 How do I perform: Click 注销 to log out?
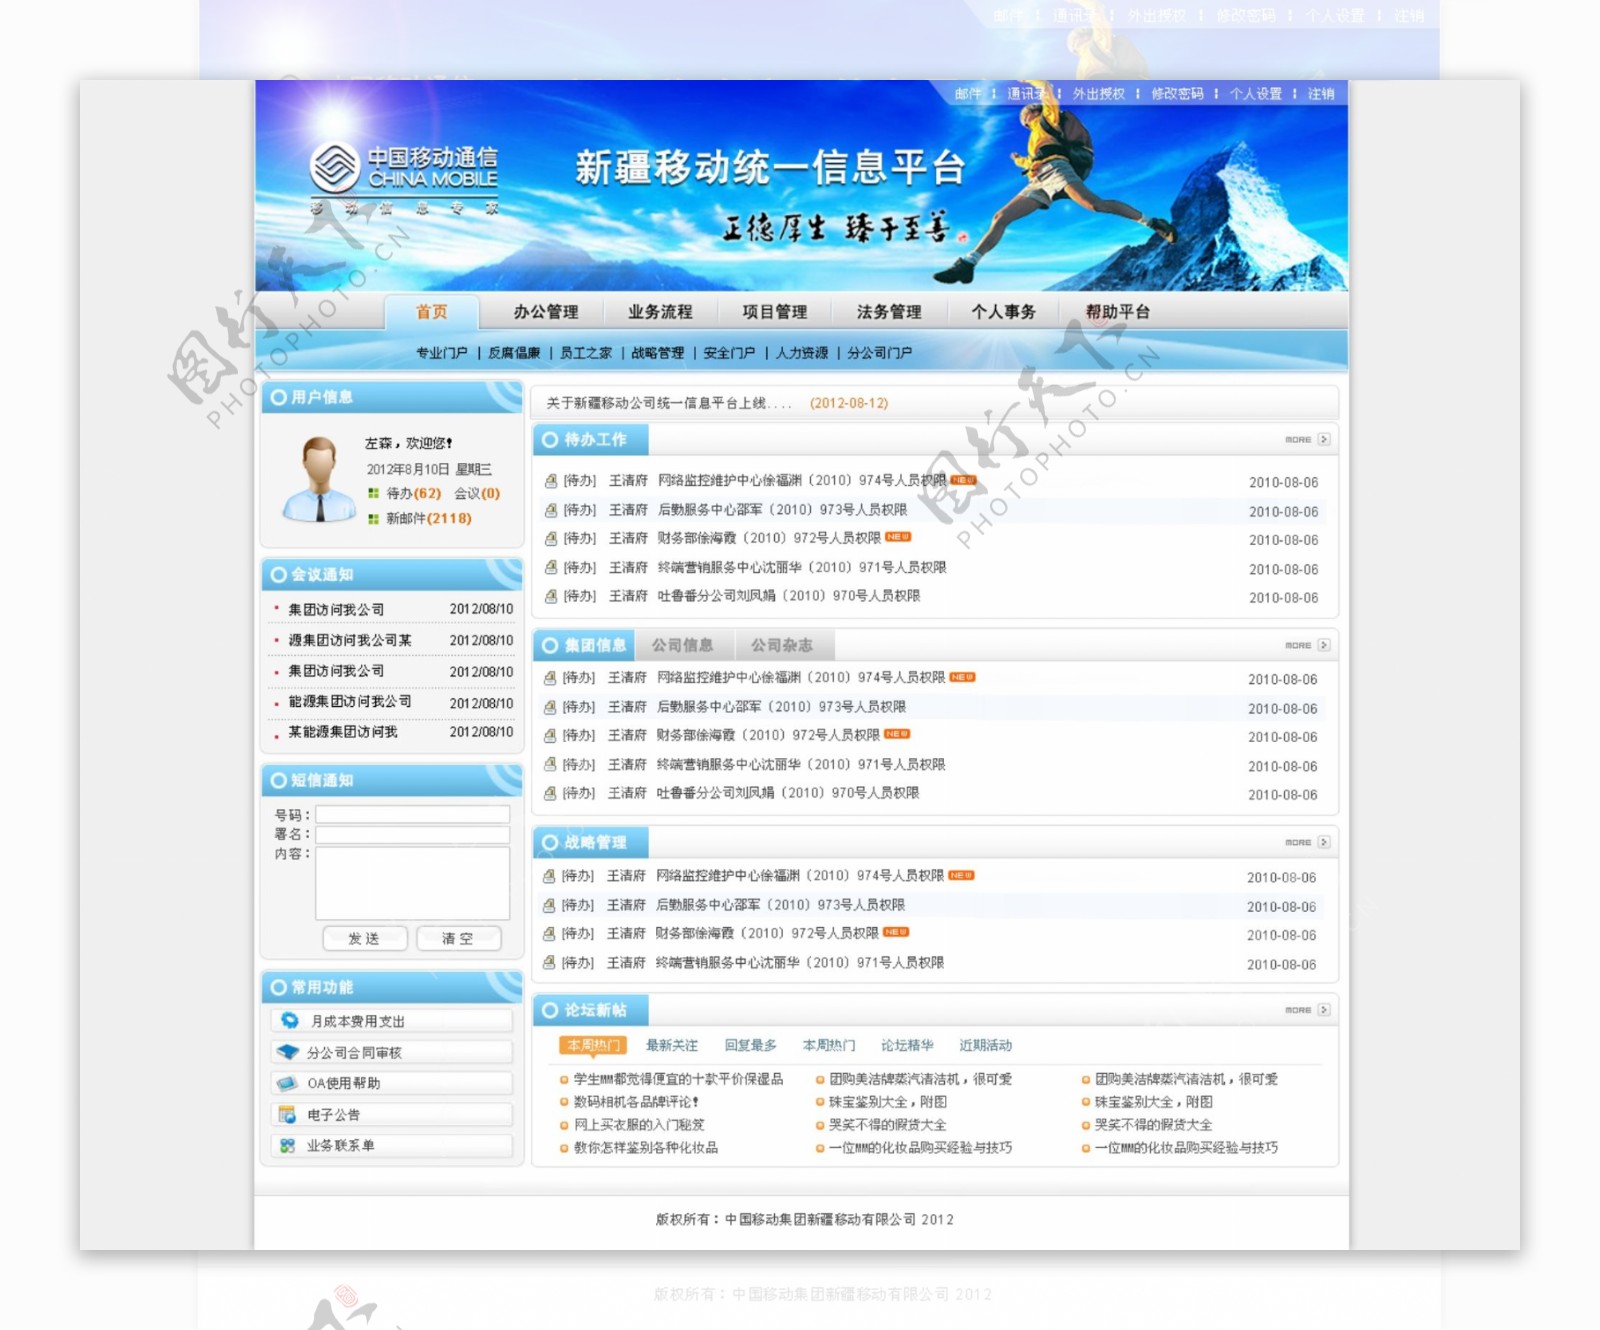click(x=1321, y=94)
